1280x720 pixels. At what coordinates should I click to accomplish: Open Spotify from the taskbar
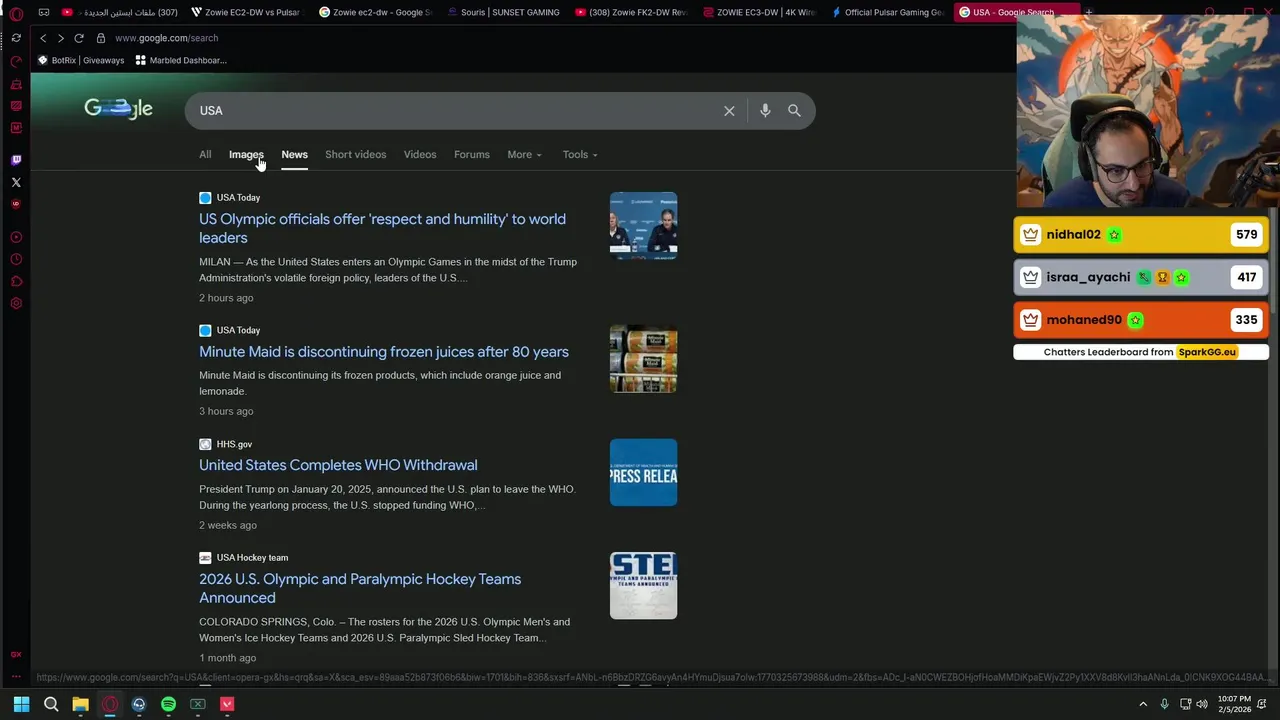coord(168,704)
